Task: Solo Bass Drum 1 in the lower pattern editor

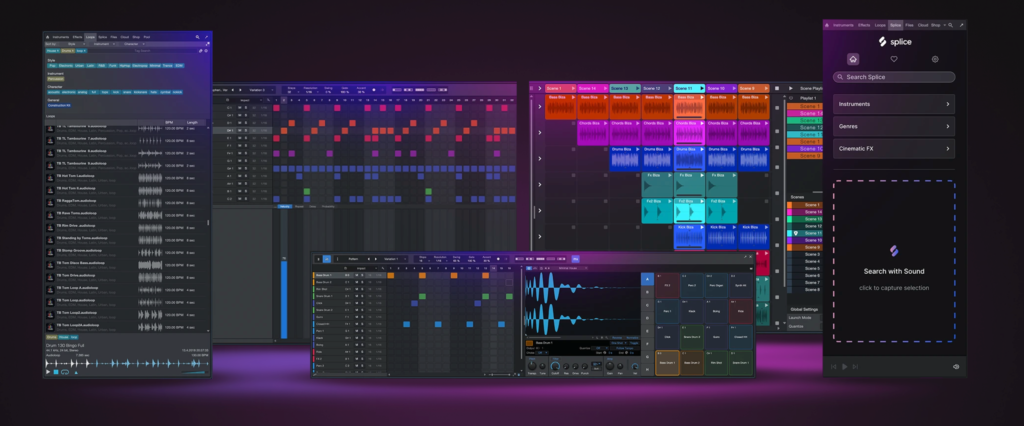Action: (362, 275)
